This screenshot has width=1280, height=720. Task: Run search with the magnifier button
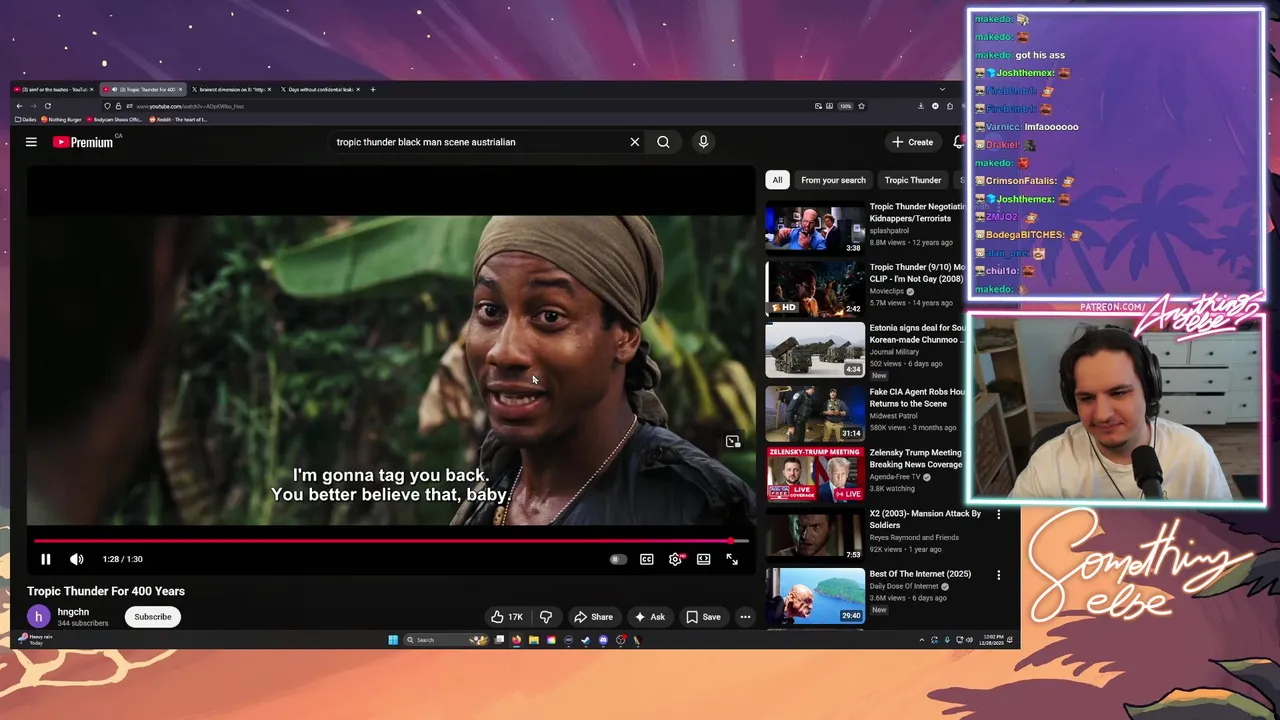[x=663, y=142]
